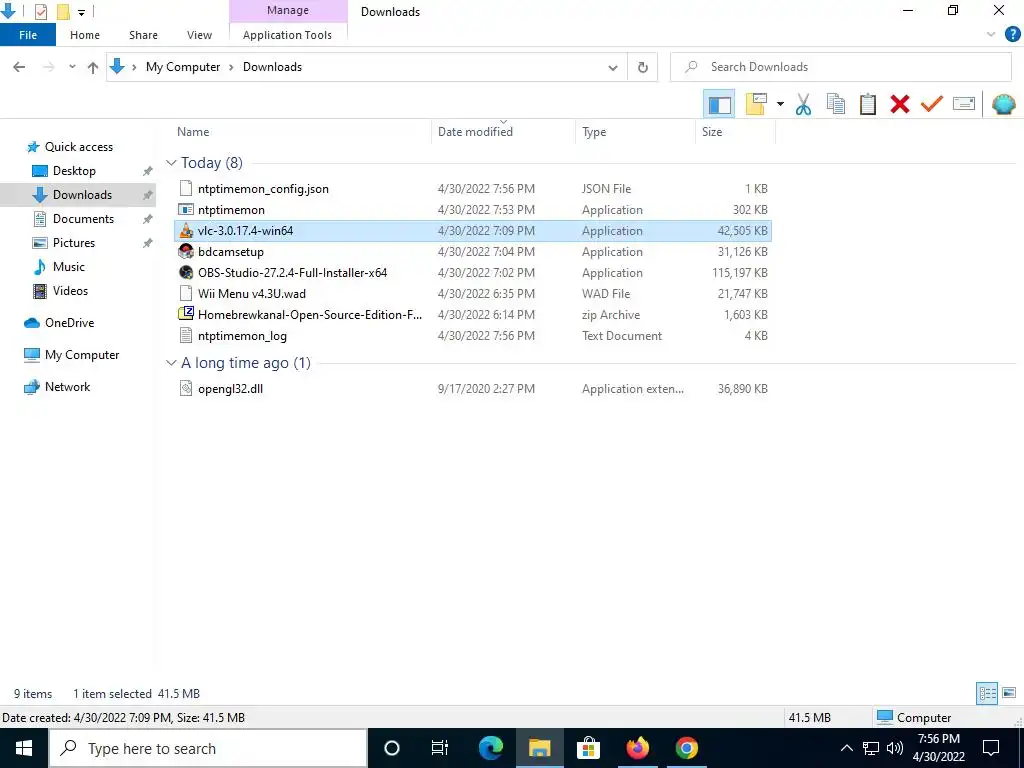Cut the selected file with scissors icon
The height and width of the screenshot is (768, 1024).
pos(803,104)
